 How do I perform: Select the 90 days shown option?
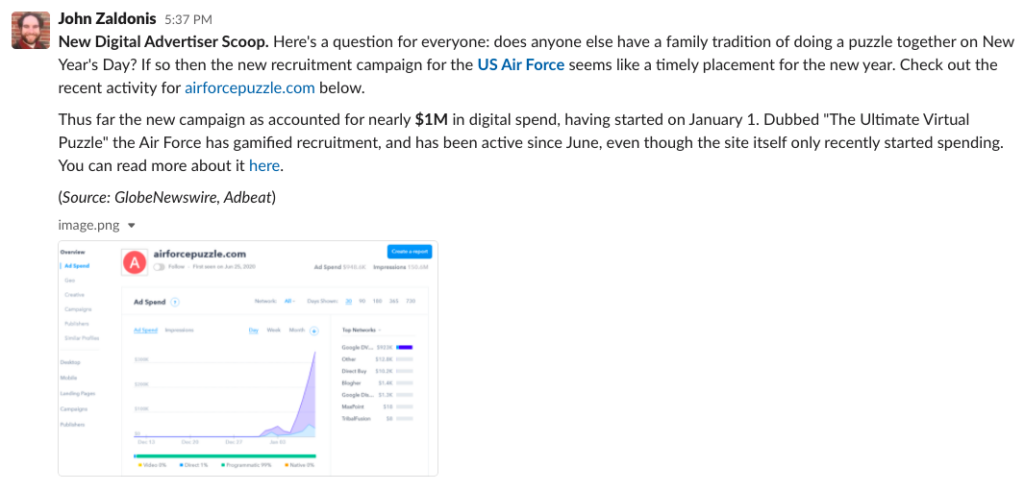(363, 301)
